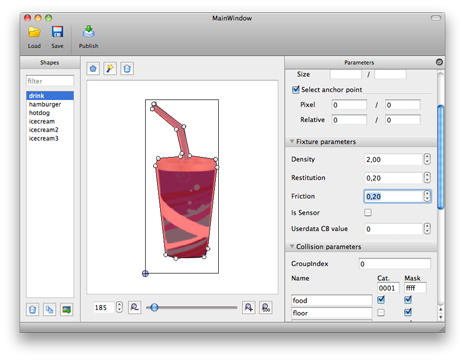
Task: Click the image icon below shapes list
Action: [x=67, y=310]
